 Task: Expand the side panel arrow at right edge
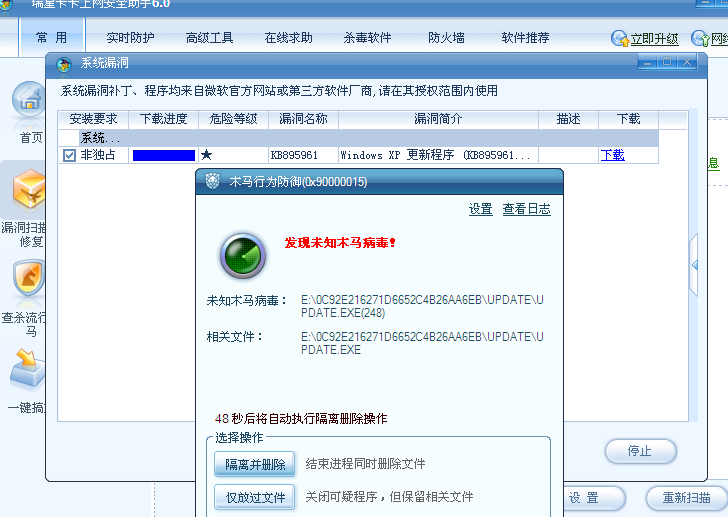pyautogui.click(x=694, y=265)
